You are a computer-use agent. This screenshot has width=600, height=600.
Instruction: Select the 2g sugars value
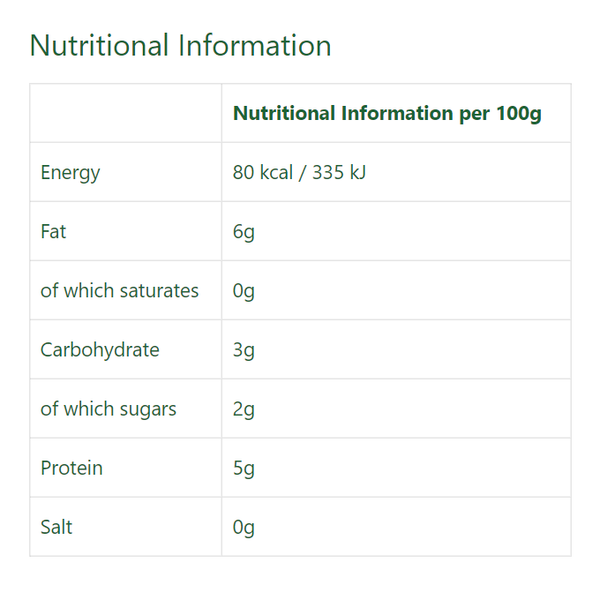[244, 409]
